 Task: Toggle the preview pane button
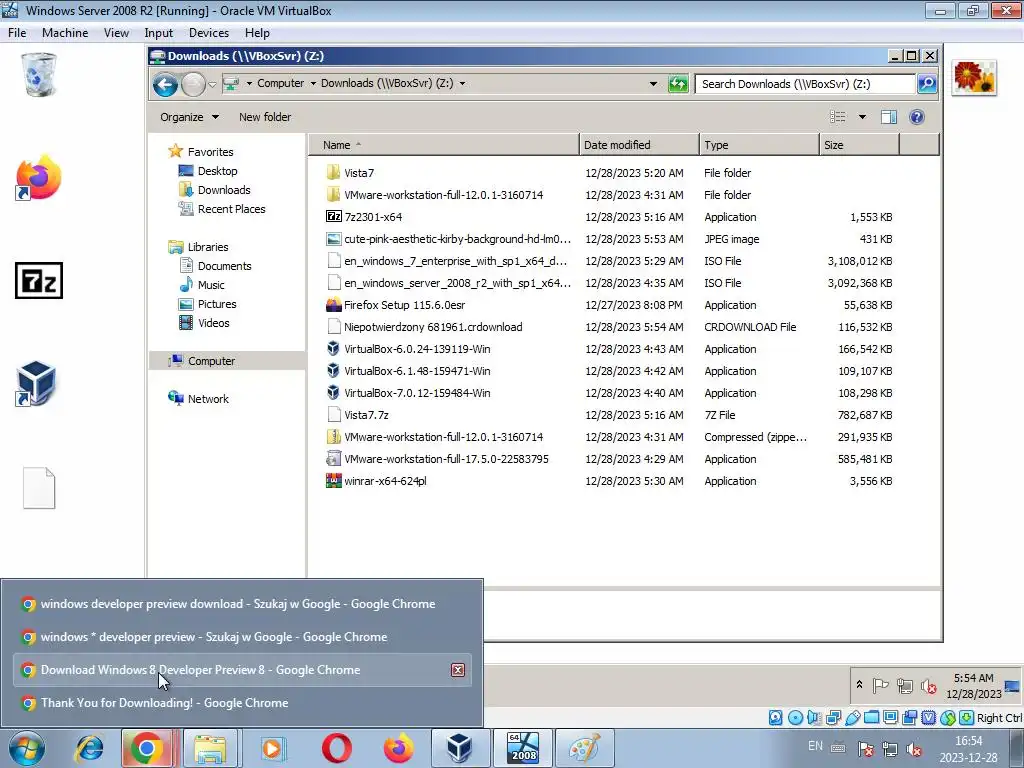[889, 117]
